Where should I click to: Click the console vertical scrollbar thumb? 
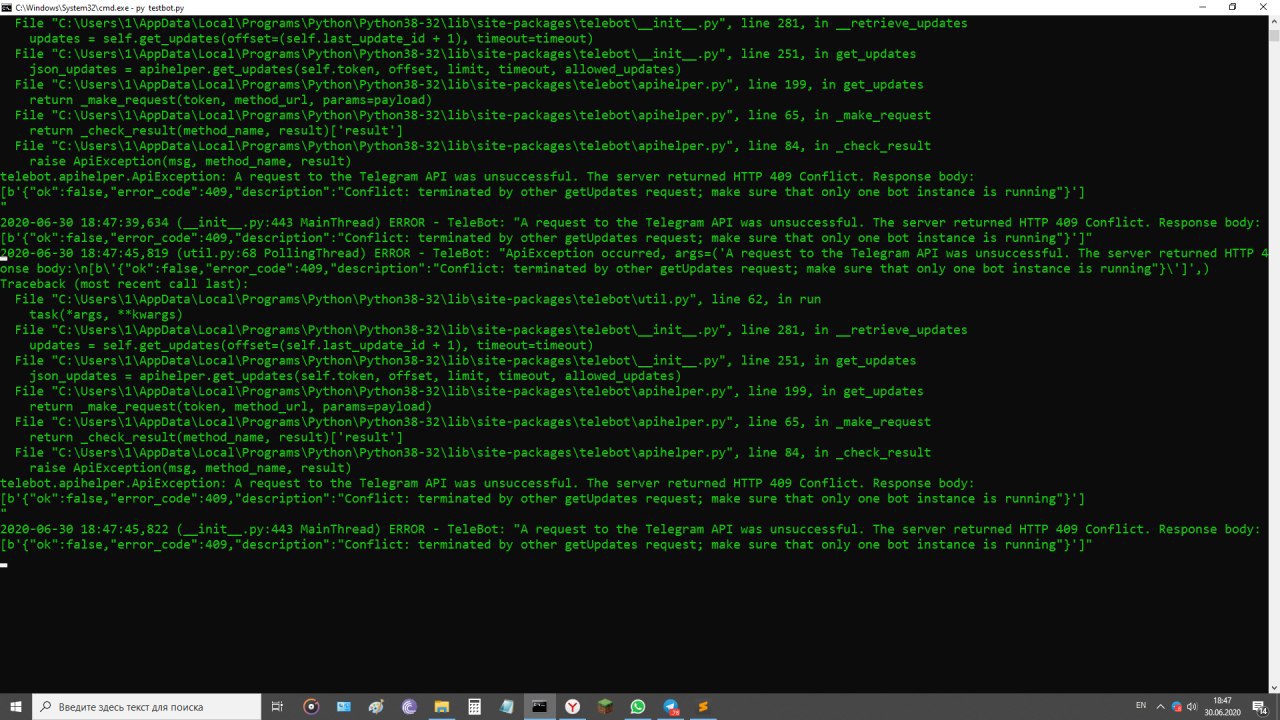coord(1274,36)
